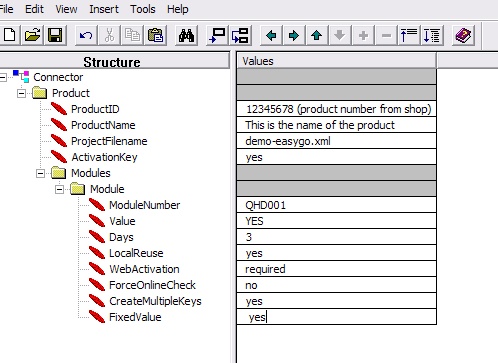Select the ActivationKey tree item
Image resolution: width=498 pixels, height=363 pixels.
[x=104, y=157]
